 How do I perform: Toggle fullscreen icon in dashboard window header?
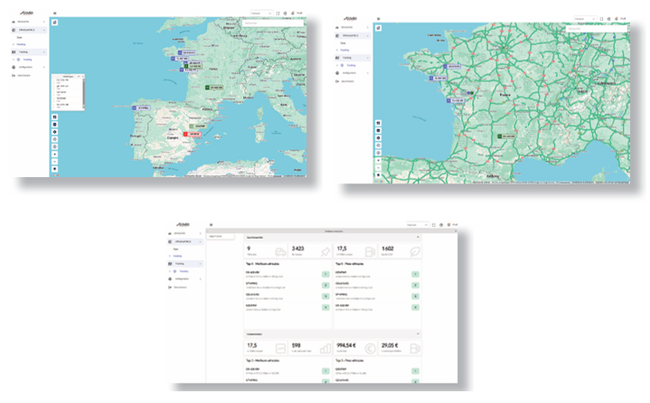(434, 225)
